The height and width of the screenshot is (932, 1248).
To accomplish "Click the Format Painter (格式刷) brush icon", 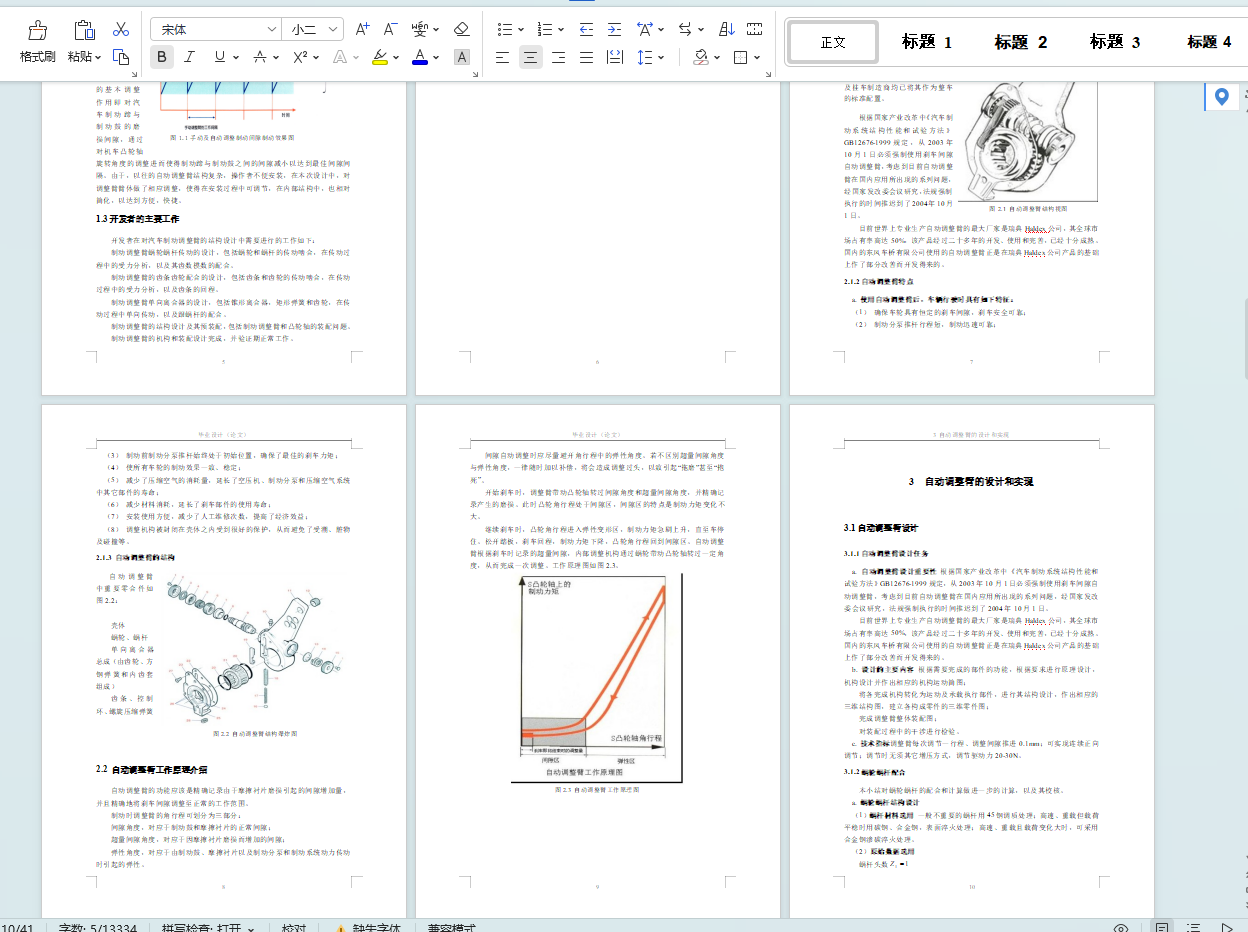I will coord(37,30).
